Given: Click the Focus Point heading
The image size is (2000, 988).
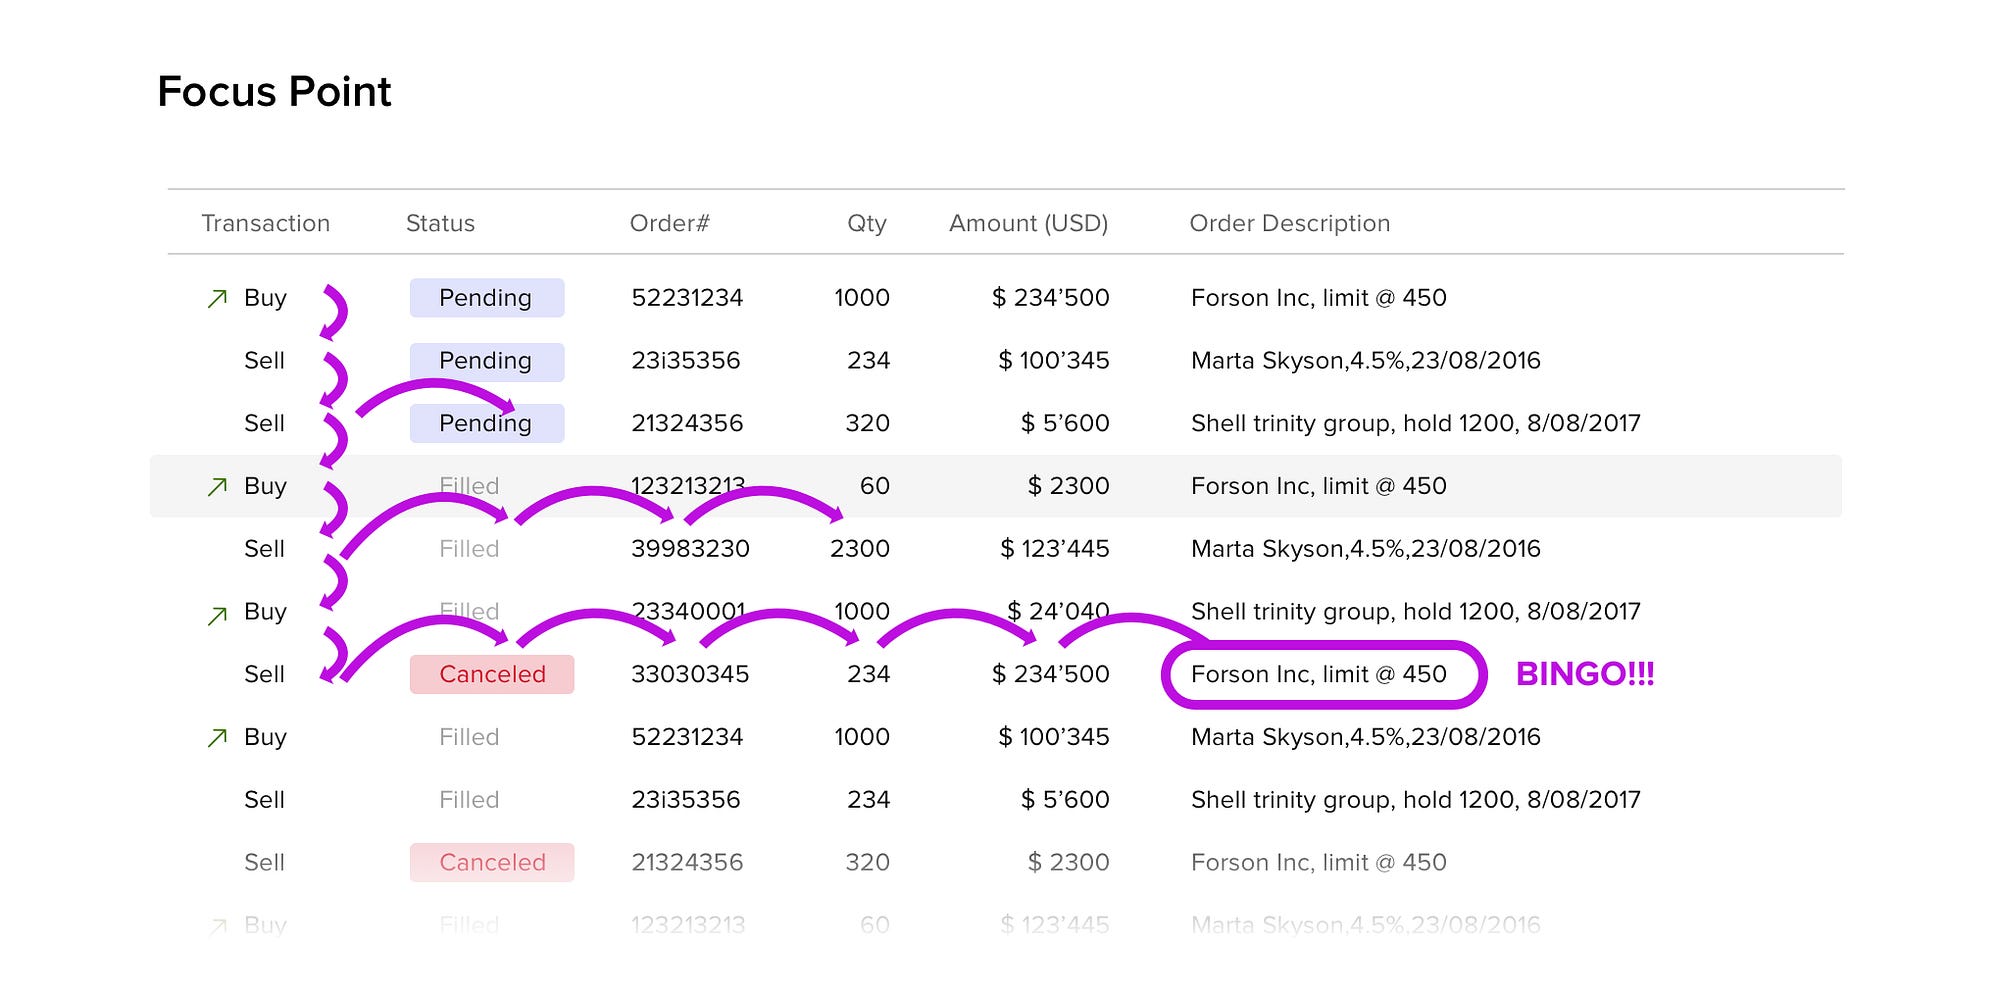Looking at the screenshot, I should coord(274,92).
